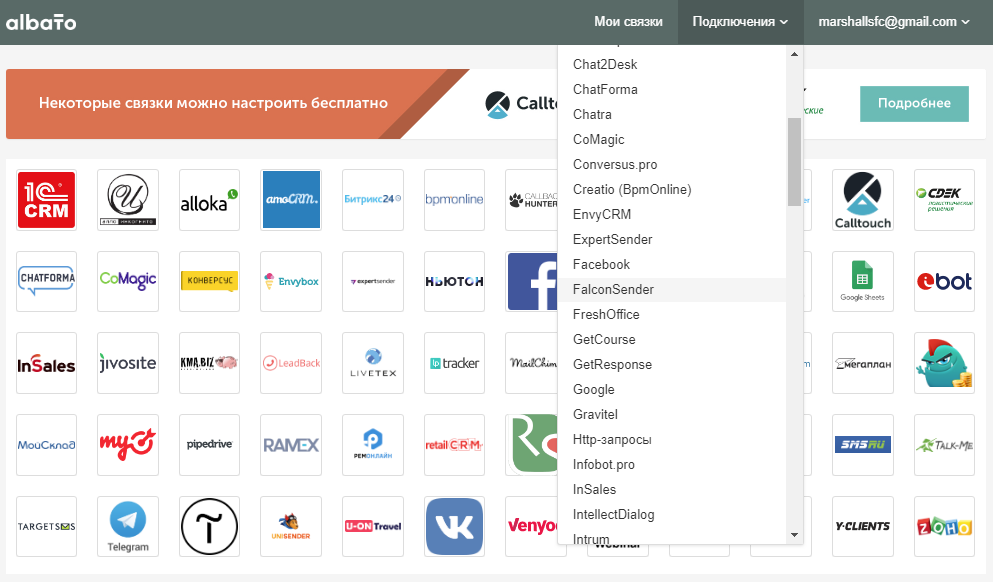Viewport: 993px width, 582px height.
Task: Select GetResponse entry
Action: coord(671,365)
